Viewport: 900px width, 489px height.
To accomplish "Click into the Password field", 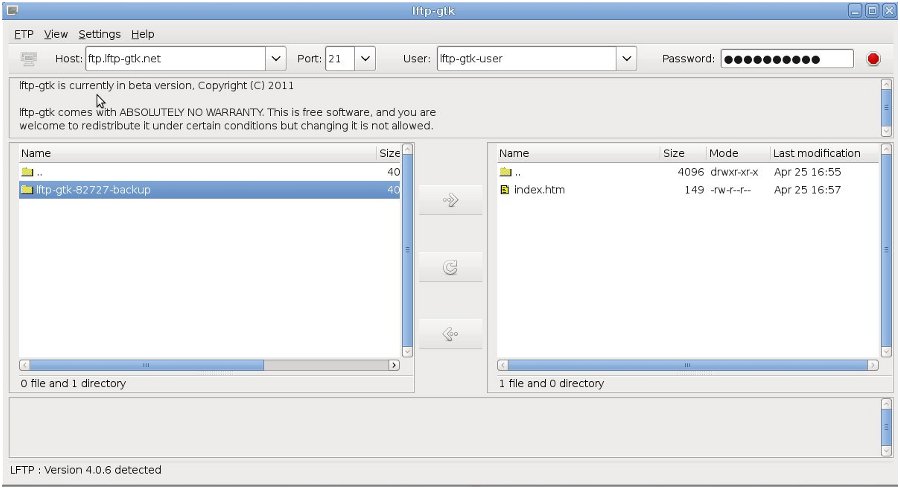I will coord(787,59).
